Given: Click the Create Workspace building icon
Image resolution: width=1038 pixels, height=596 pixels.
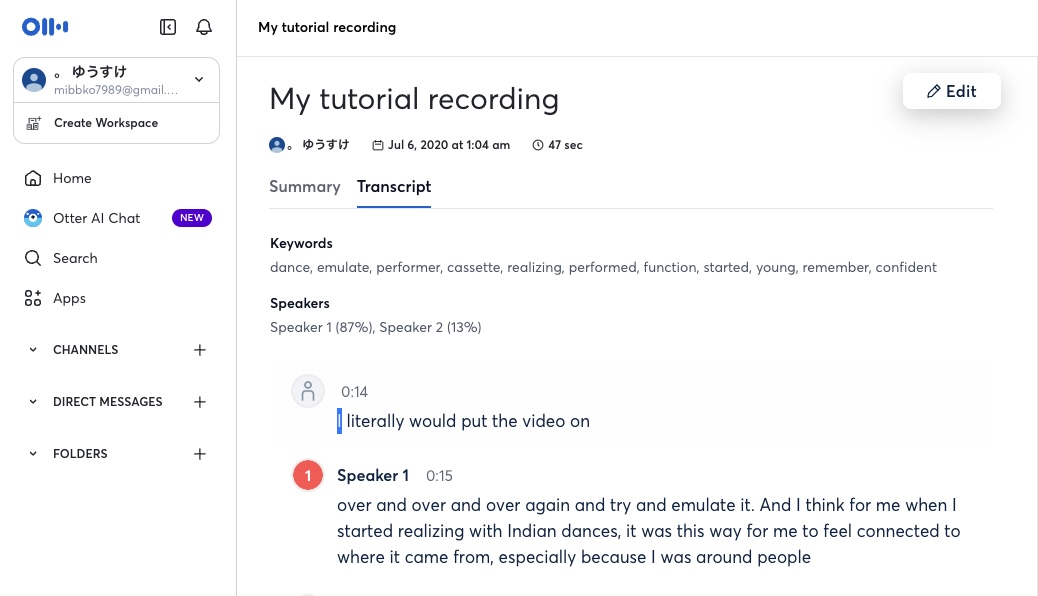Looking at the screenshot, I should (33, 123).
